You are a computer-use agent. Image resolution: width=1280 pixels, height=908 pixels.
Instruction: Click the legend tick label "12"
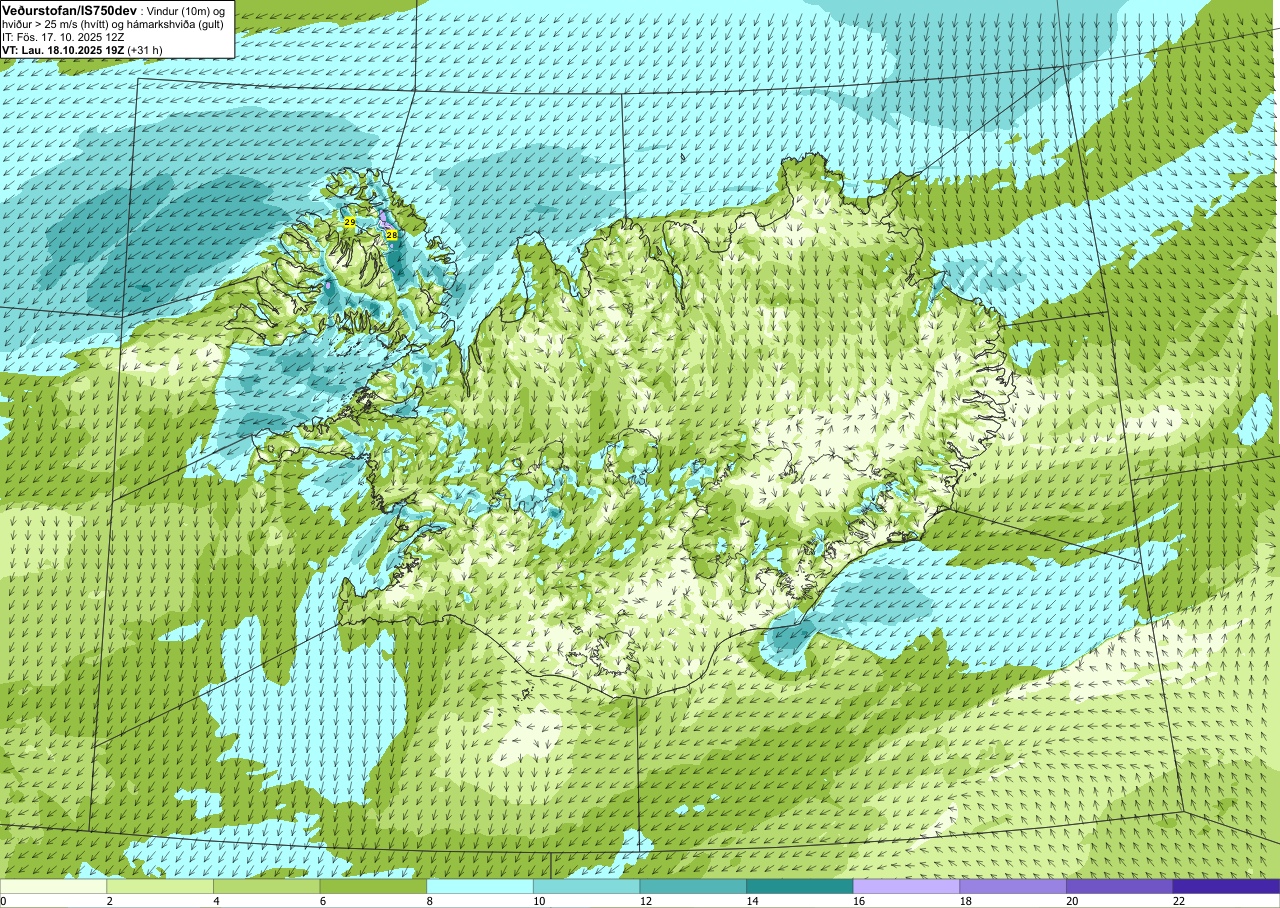tap(646, 901)
